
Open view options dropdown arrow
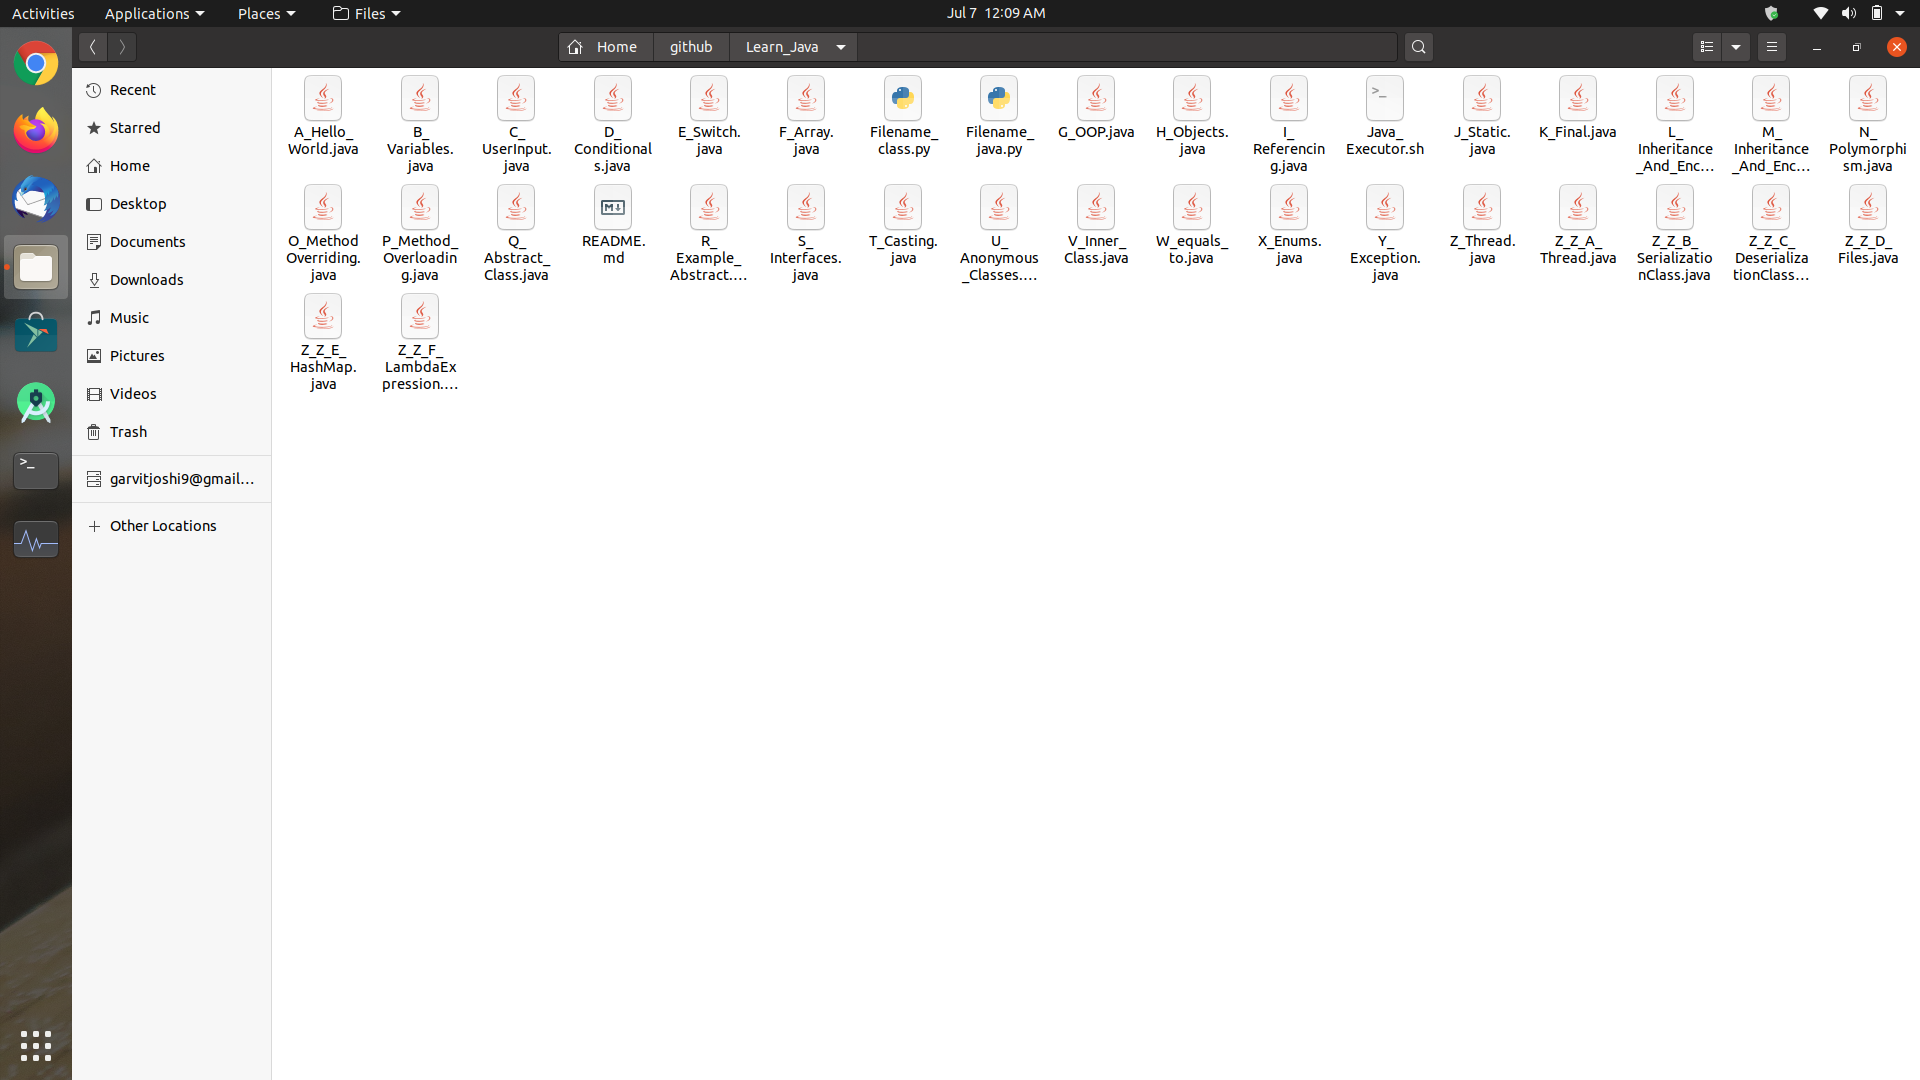pos(1736,47)
